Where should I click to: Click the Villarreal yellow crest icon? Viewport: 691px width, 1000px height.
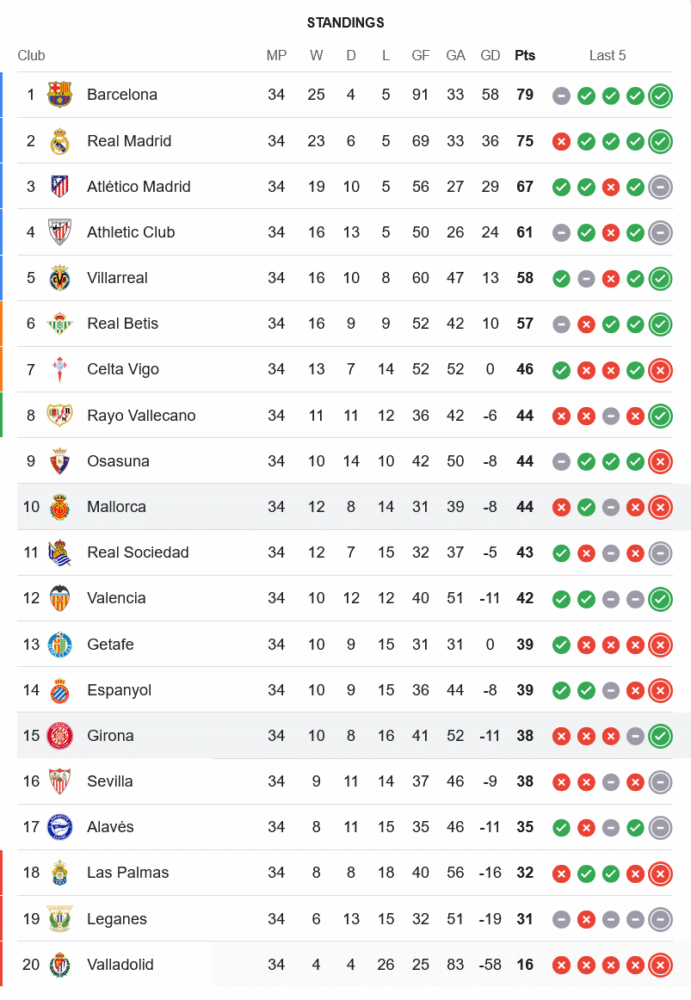[60, 278]
